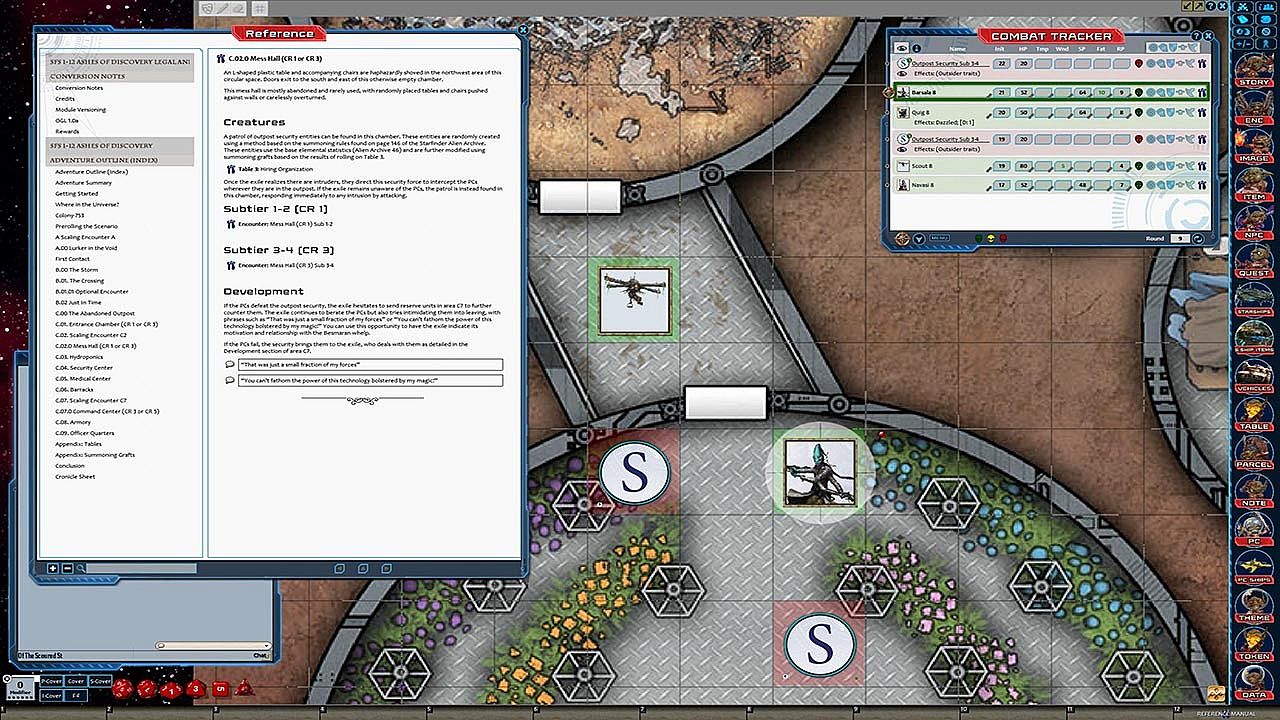
Task: Expand all entries in Reference index
Action: (53, 569)
